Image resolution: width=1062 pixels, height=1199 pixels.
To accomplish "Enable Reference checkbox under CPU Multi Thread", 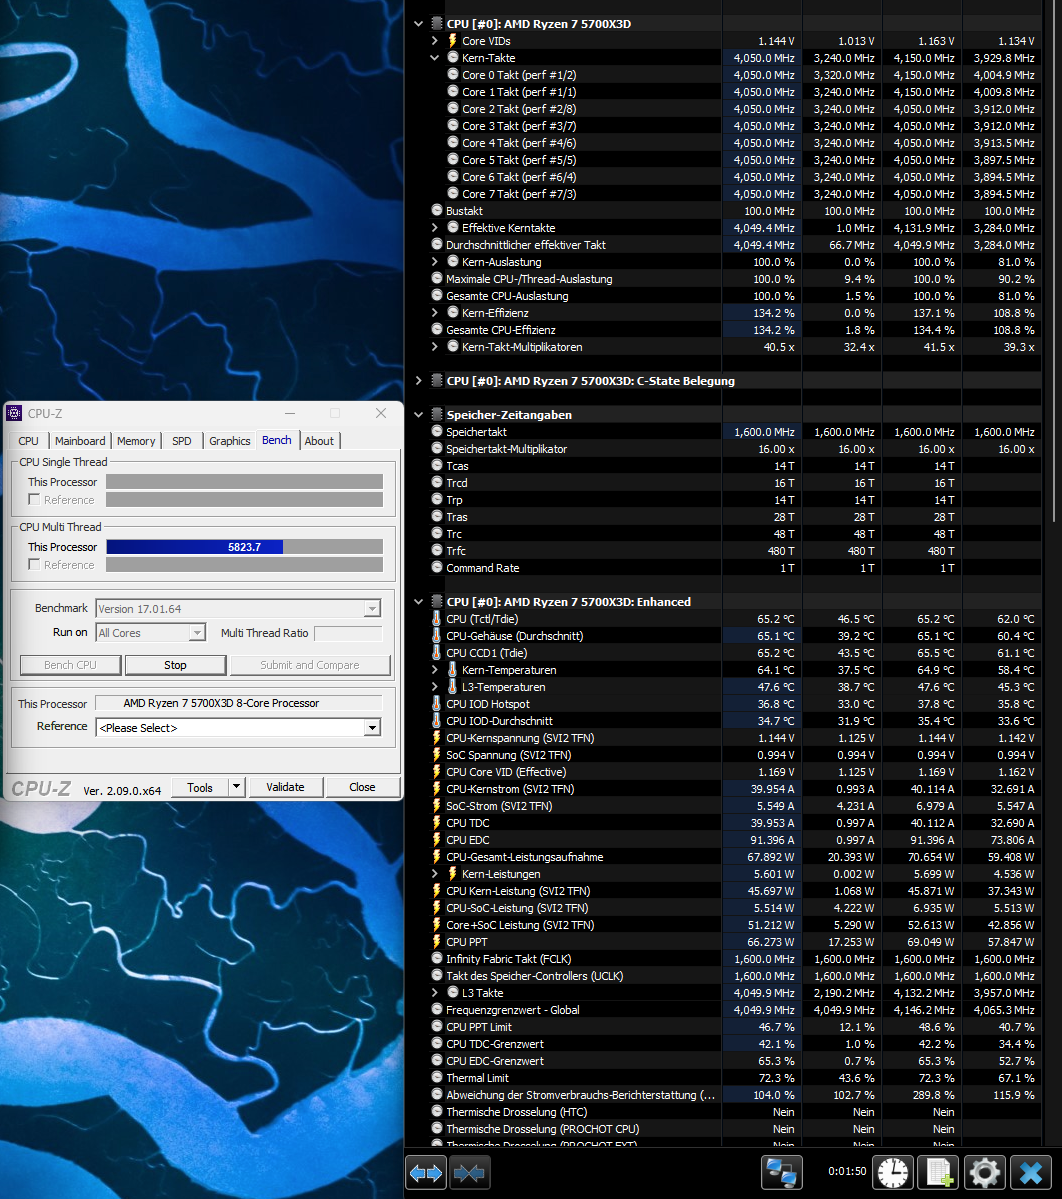I will click(34, 564).
